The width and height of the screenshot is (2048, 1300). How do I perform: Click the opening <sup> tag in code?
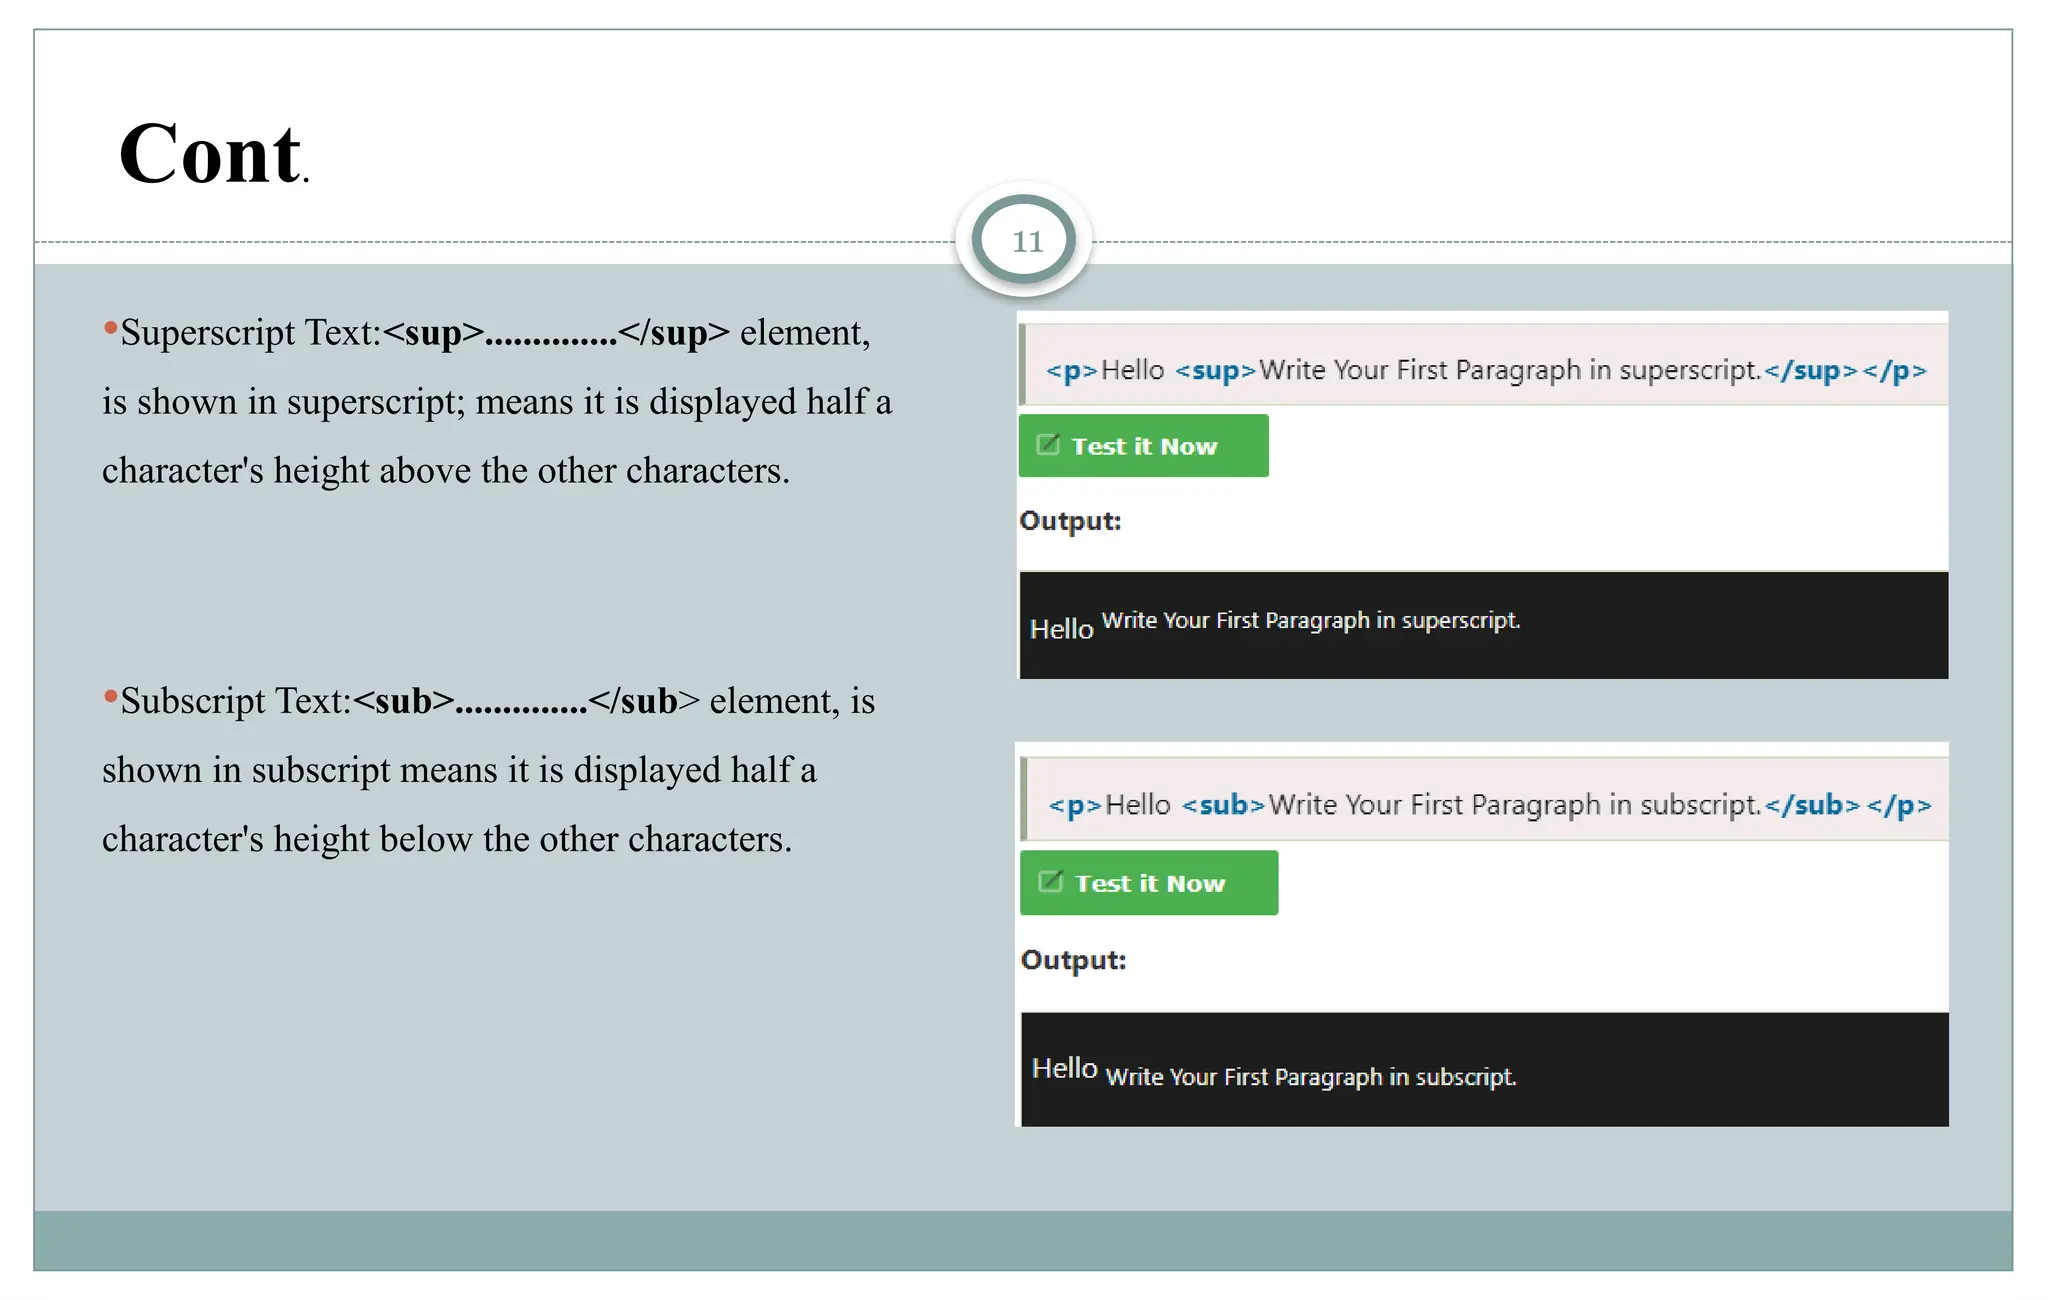coord(1214,371)
